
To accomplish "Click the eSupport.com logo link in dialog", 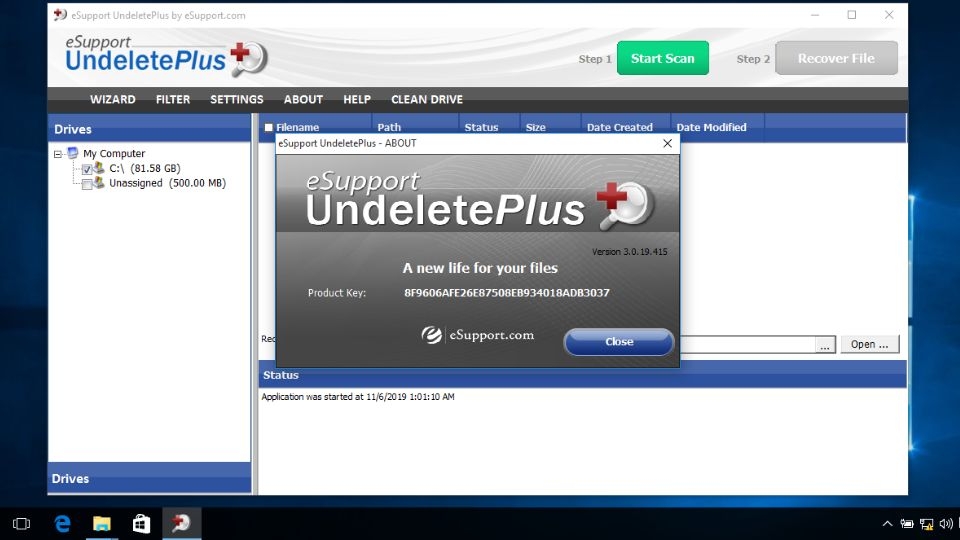I will pos(478,335).
